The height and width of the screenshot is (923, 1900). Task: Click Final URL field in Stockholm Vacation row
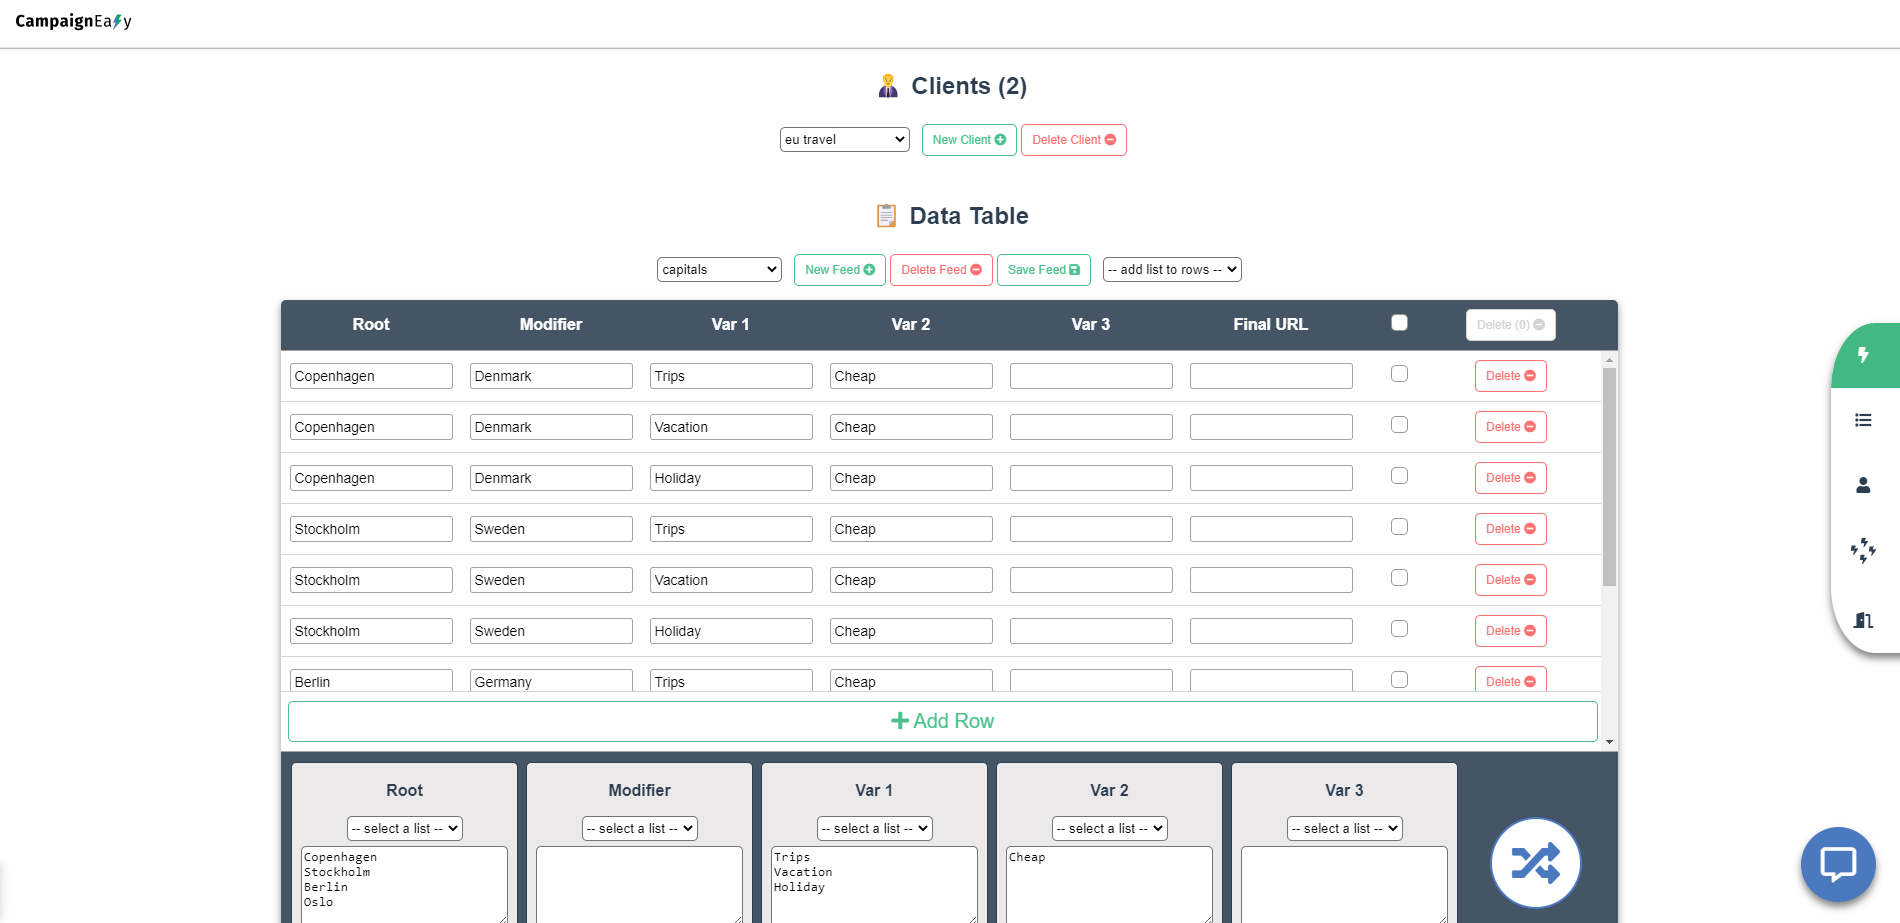(x=1271, y=580)
